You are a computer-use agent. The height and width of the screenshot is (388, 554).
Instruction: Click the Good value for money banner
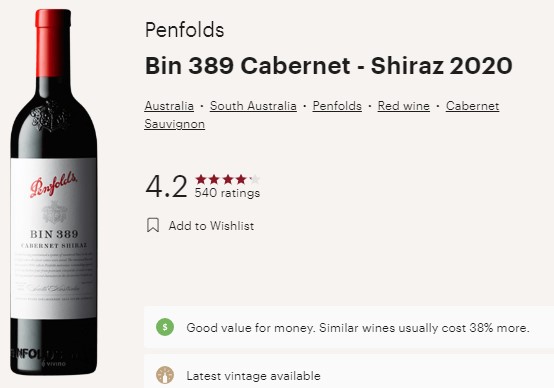click(x=349, y=327)
